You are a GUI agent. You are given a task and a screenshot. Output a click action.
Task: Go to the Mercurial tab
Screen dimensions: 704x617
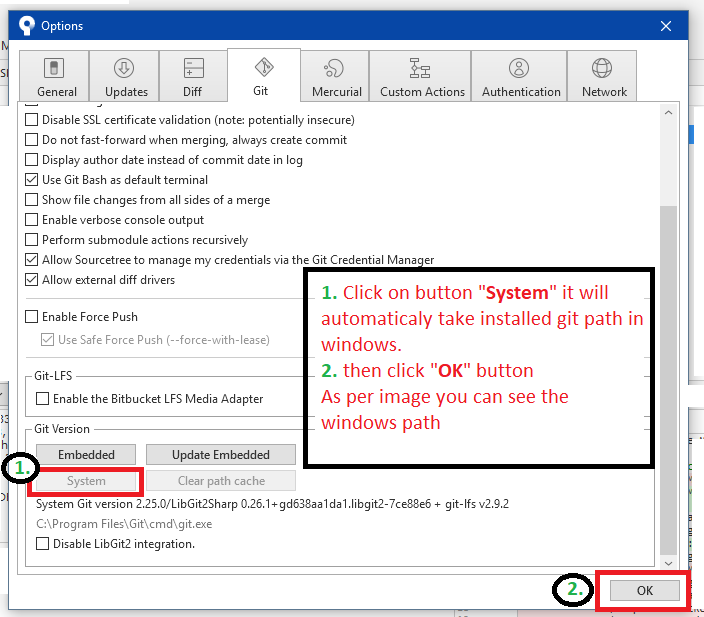click(335, 76)
